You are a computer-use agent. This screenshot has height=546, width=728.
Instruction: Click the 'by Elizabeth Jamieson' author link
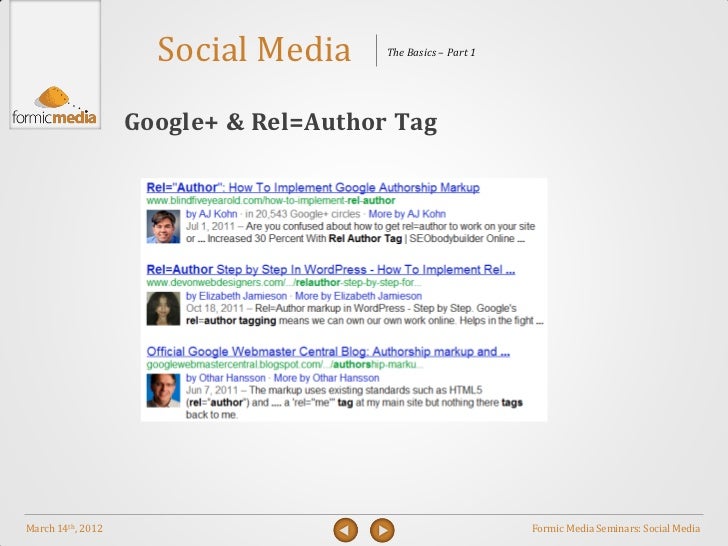point(236,296)
